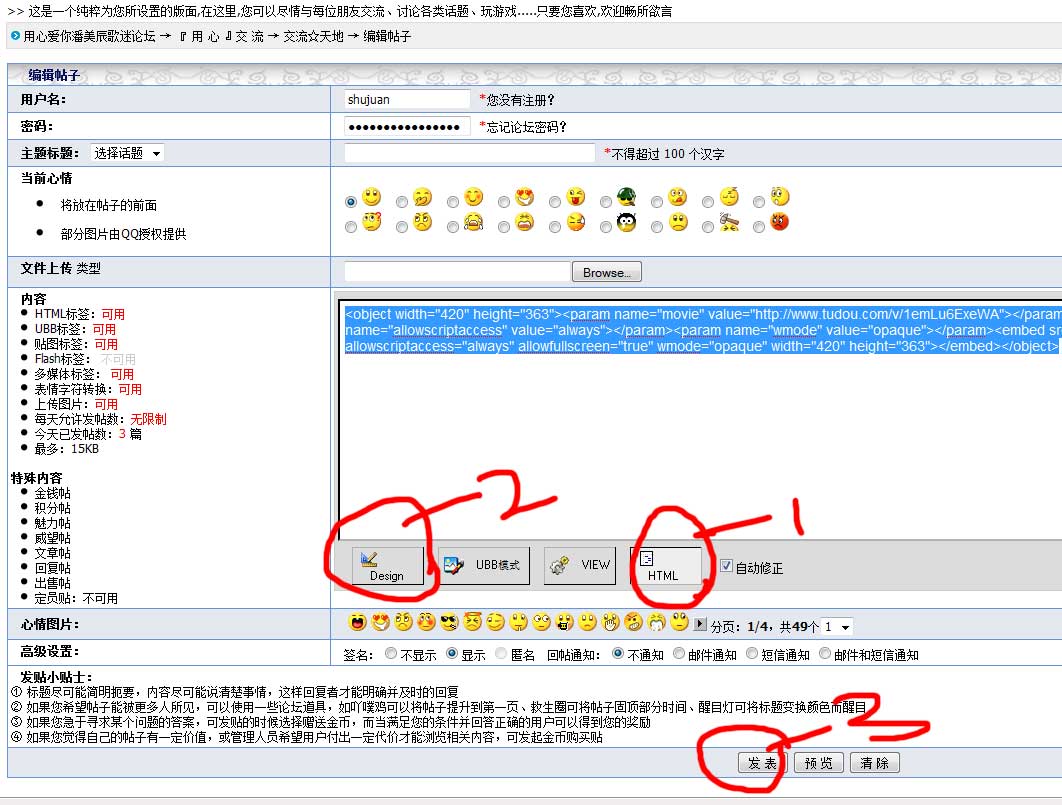The width and height of the screenshot is (1062, 805).
Task: Select 不显示 for signature option
Action: (391, 655)
